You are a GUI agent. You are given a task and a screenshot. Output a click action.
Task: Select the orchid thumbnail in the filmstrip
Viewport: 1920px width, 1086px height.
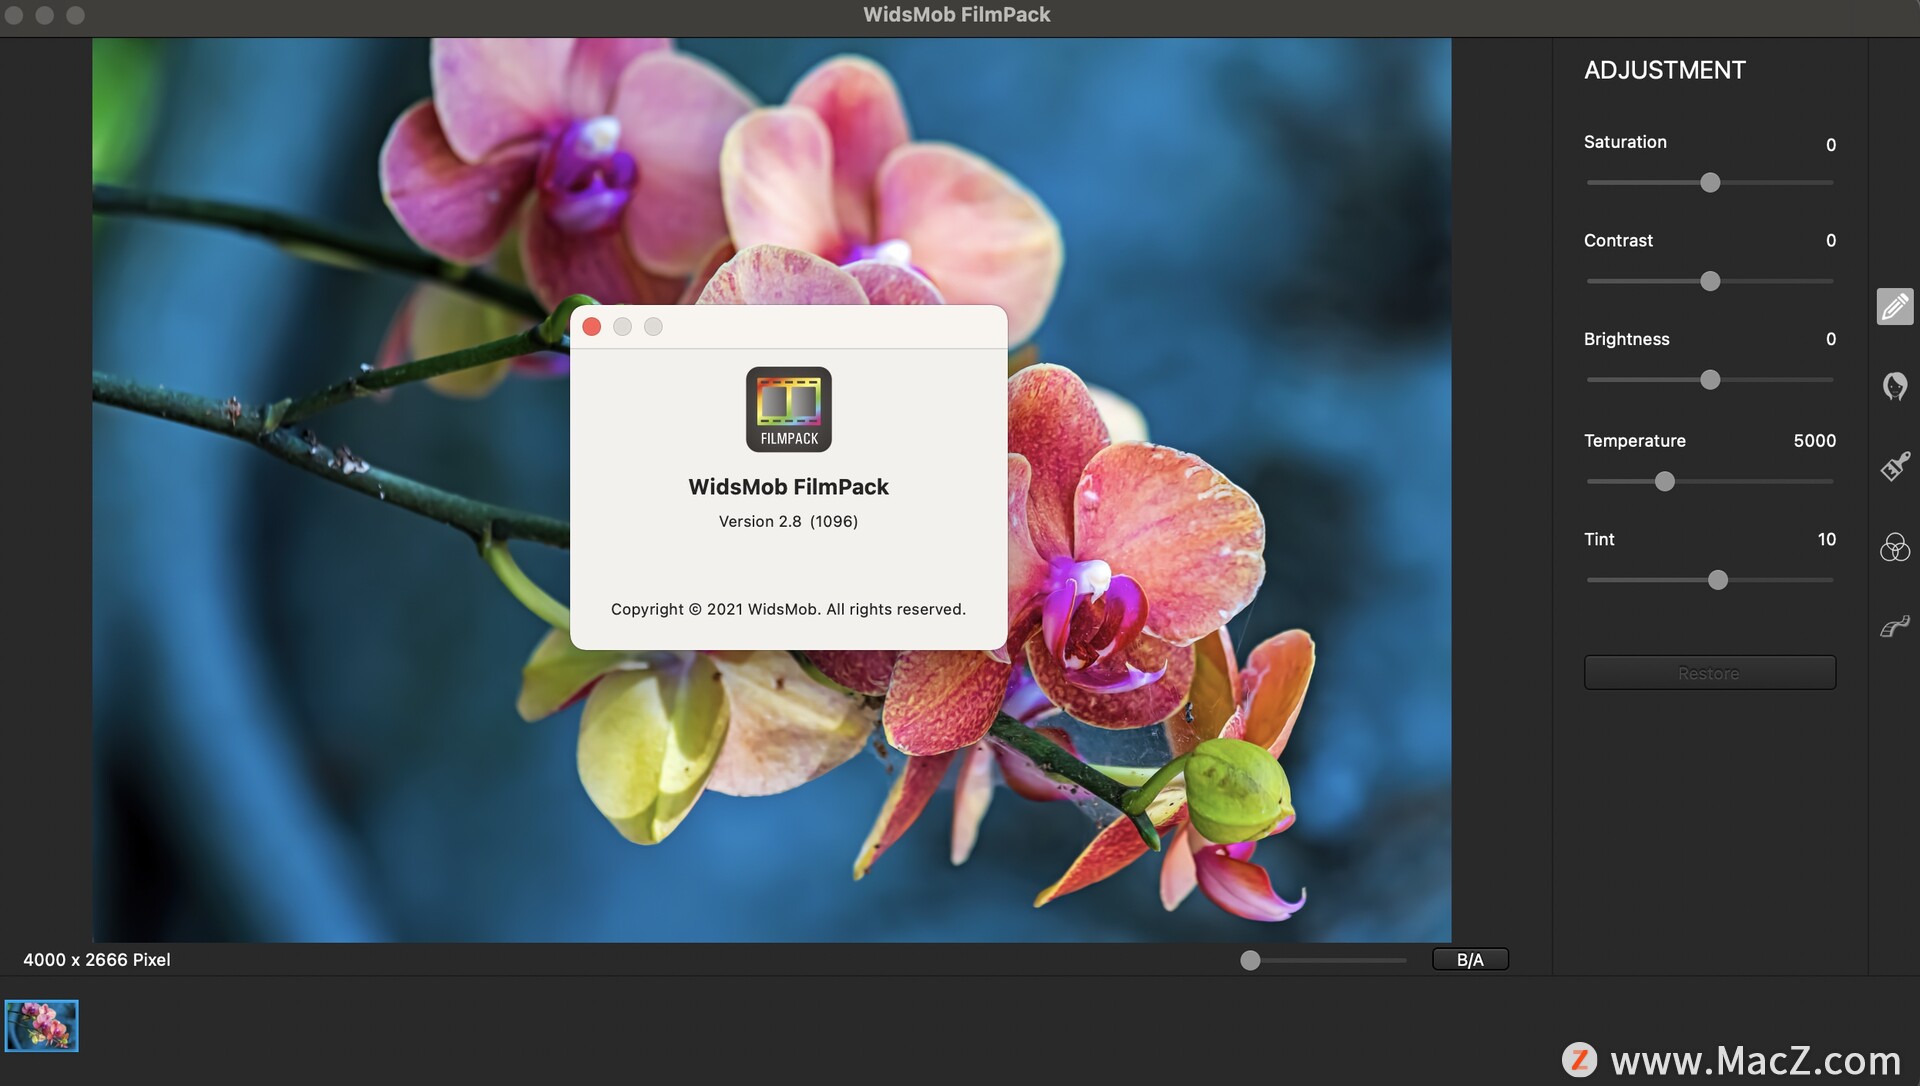[41, 1026]
